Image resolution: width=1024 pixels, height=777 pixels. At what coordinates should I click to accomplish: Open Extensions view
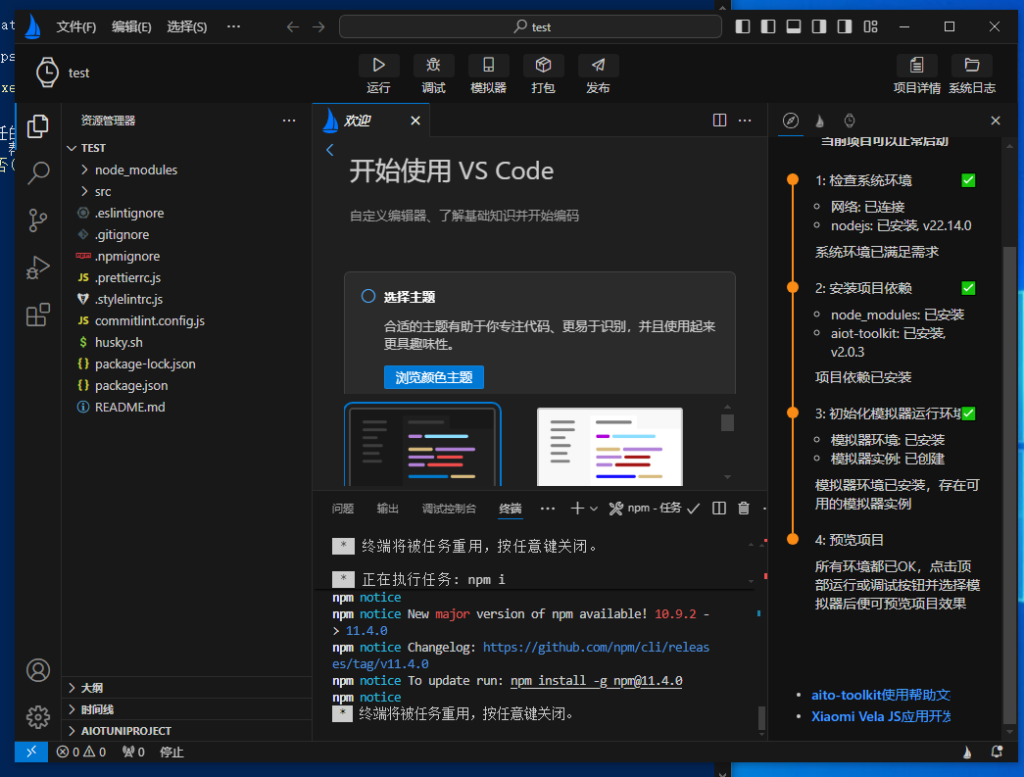pyautogui.click(x=38, y=315)
